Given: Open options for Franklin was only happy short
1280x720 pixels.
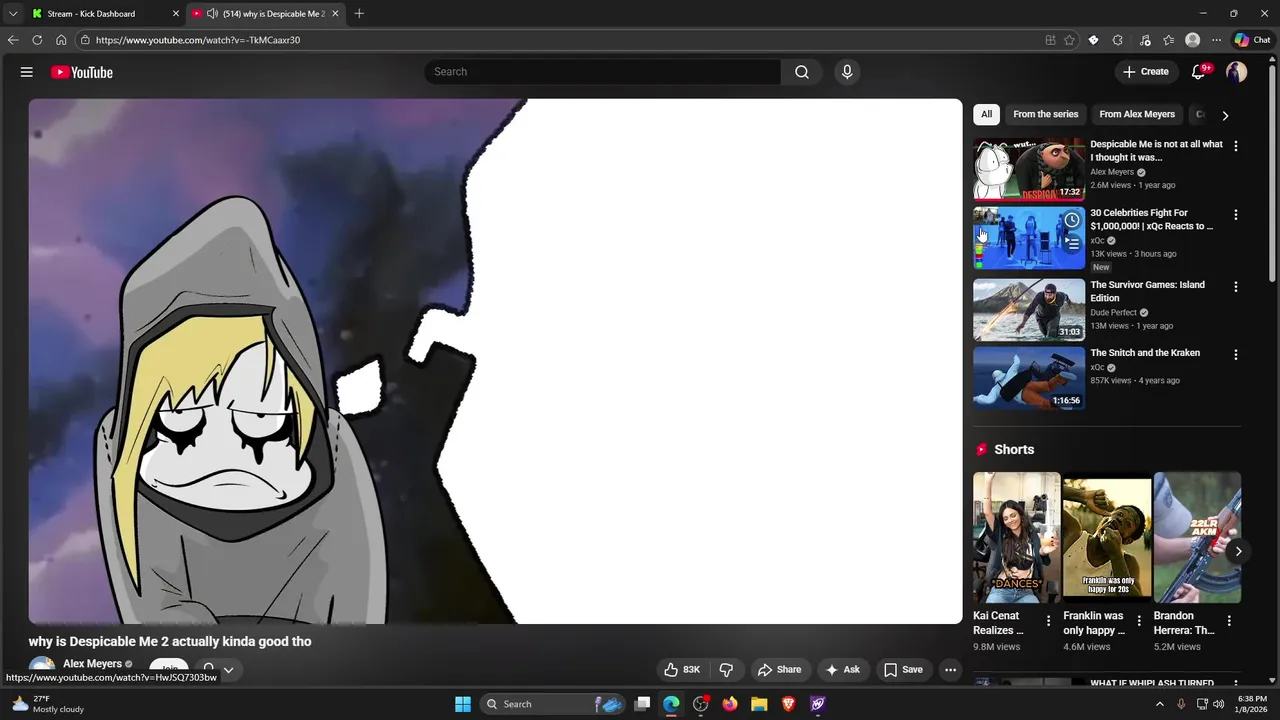Looking at the screenshot, I should click(x=1139, y=621).
